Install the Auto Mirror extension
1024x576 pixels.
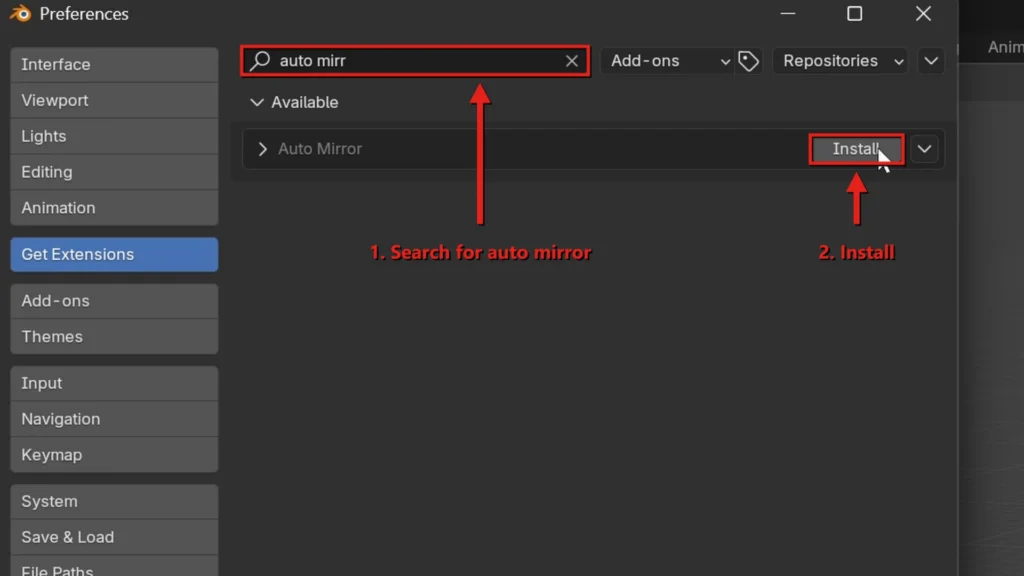(856, 149)
